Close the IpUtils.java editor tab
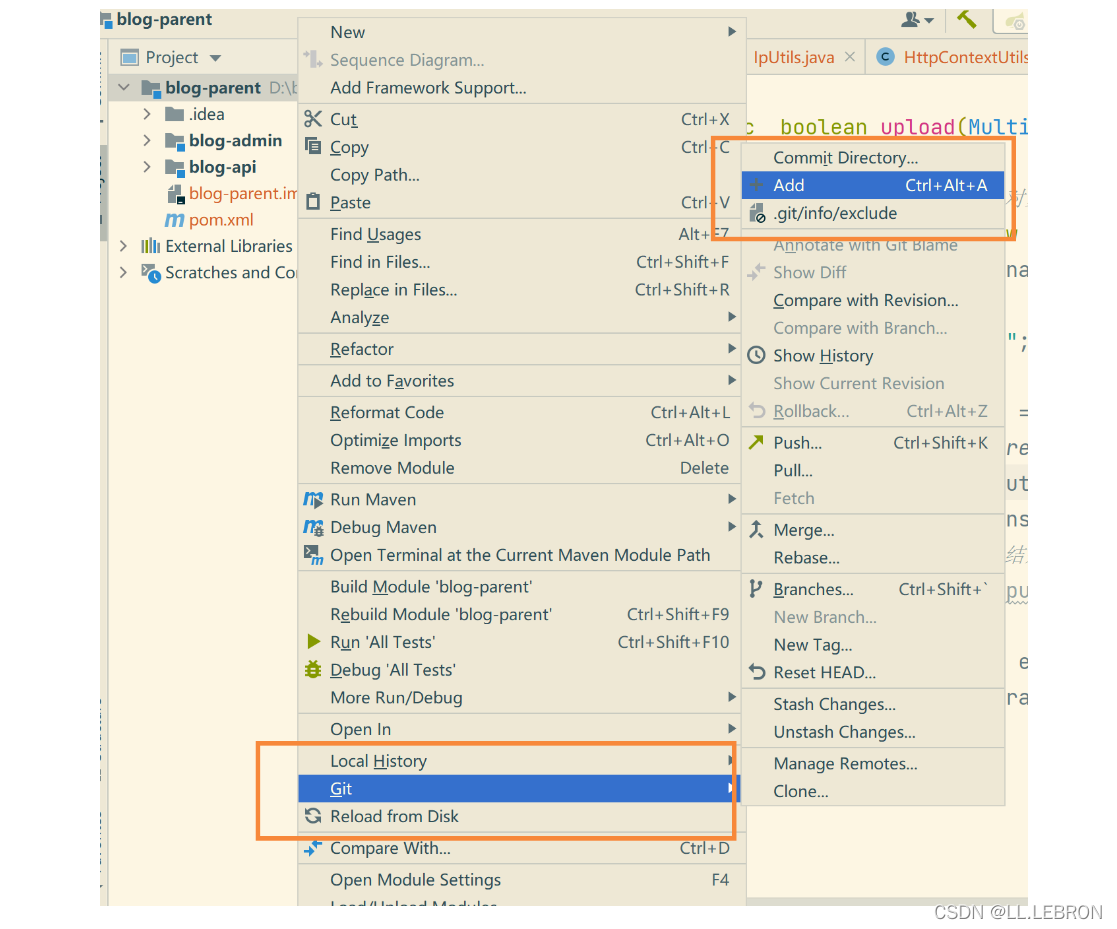The height and width of the screenshot is (929, 1117). pos(850,58)
